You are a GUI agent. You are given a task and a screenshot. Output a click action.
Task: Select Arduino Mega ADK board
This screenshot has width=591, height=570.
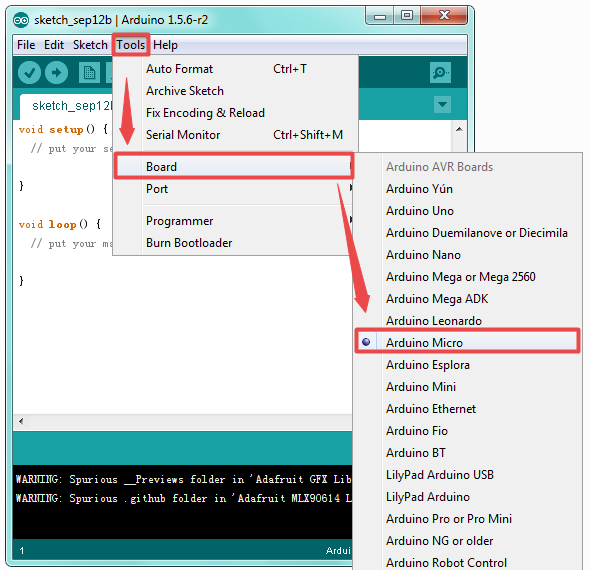pos(467,299)
